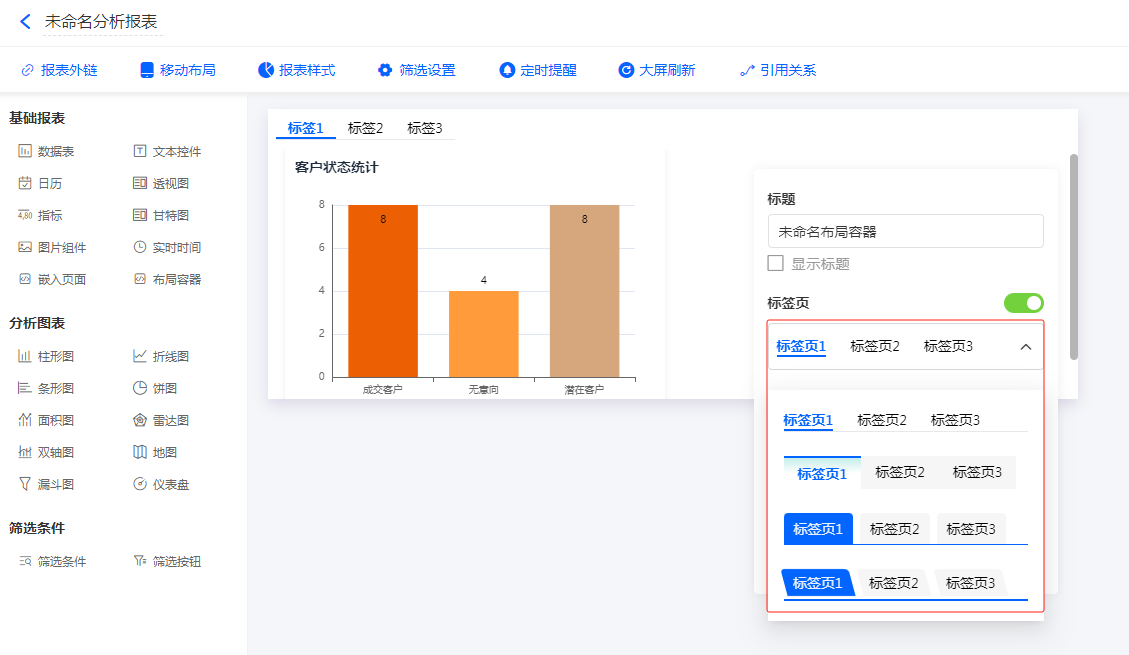Click the back arrow beside report title
1129x655 pixels.
point(25,21)
